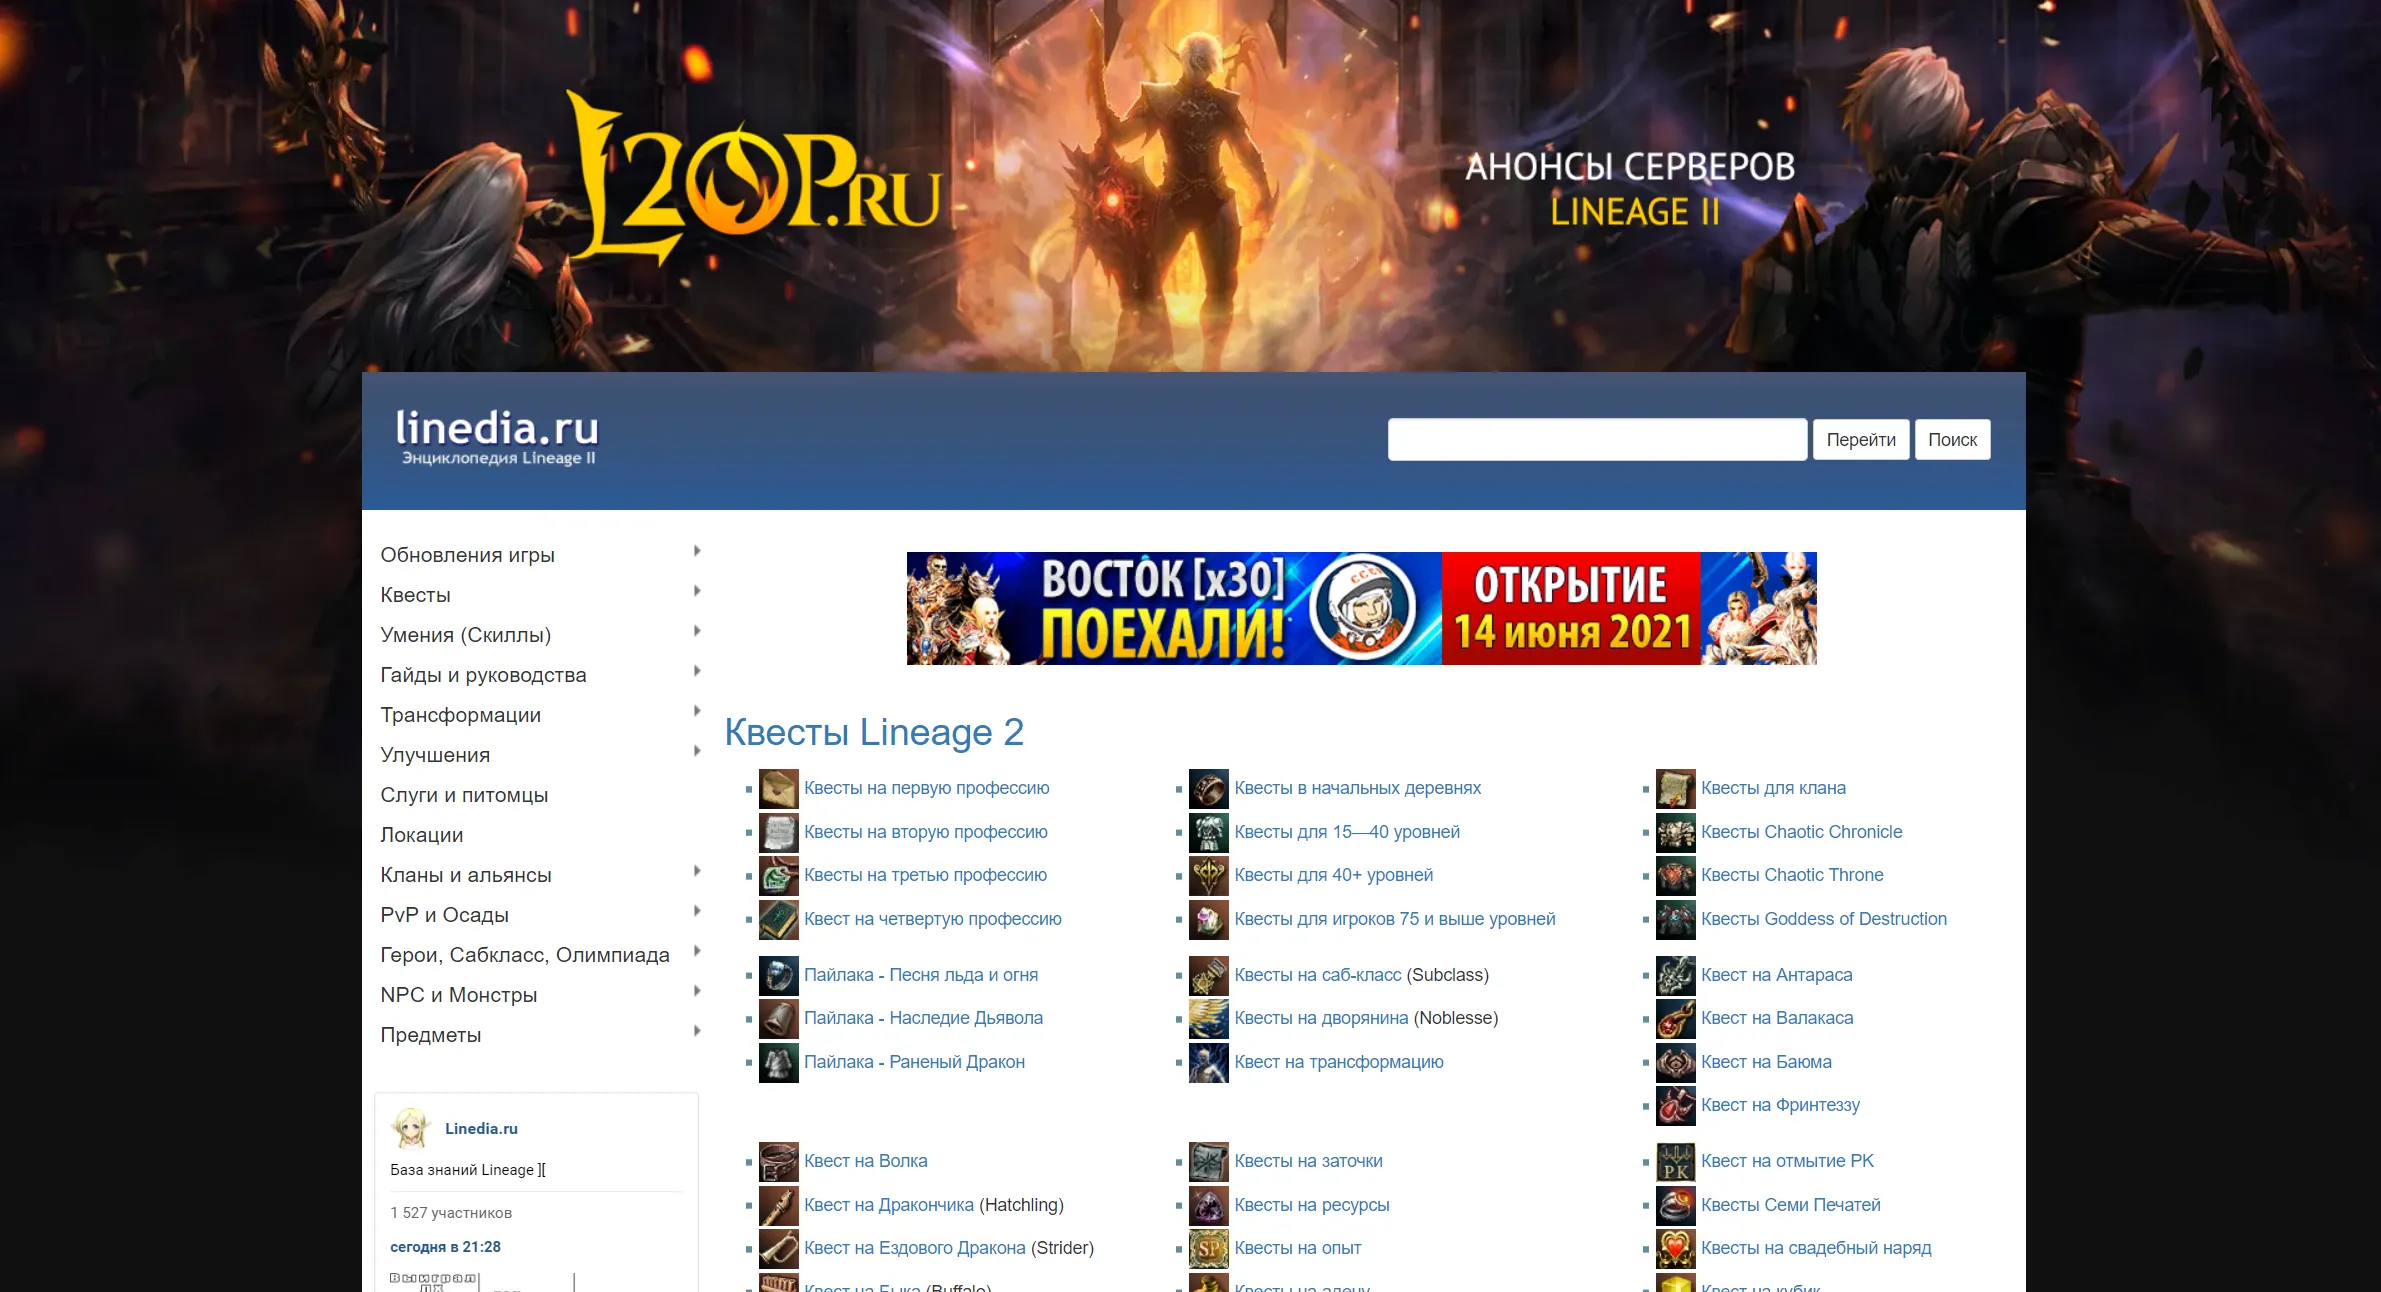Click the SP icon for Квесты на опыт
This screenshot has width=2381, height=1292.
pyautogui.click(x=1208, y=1248)
